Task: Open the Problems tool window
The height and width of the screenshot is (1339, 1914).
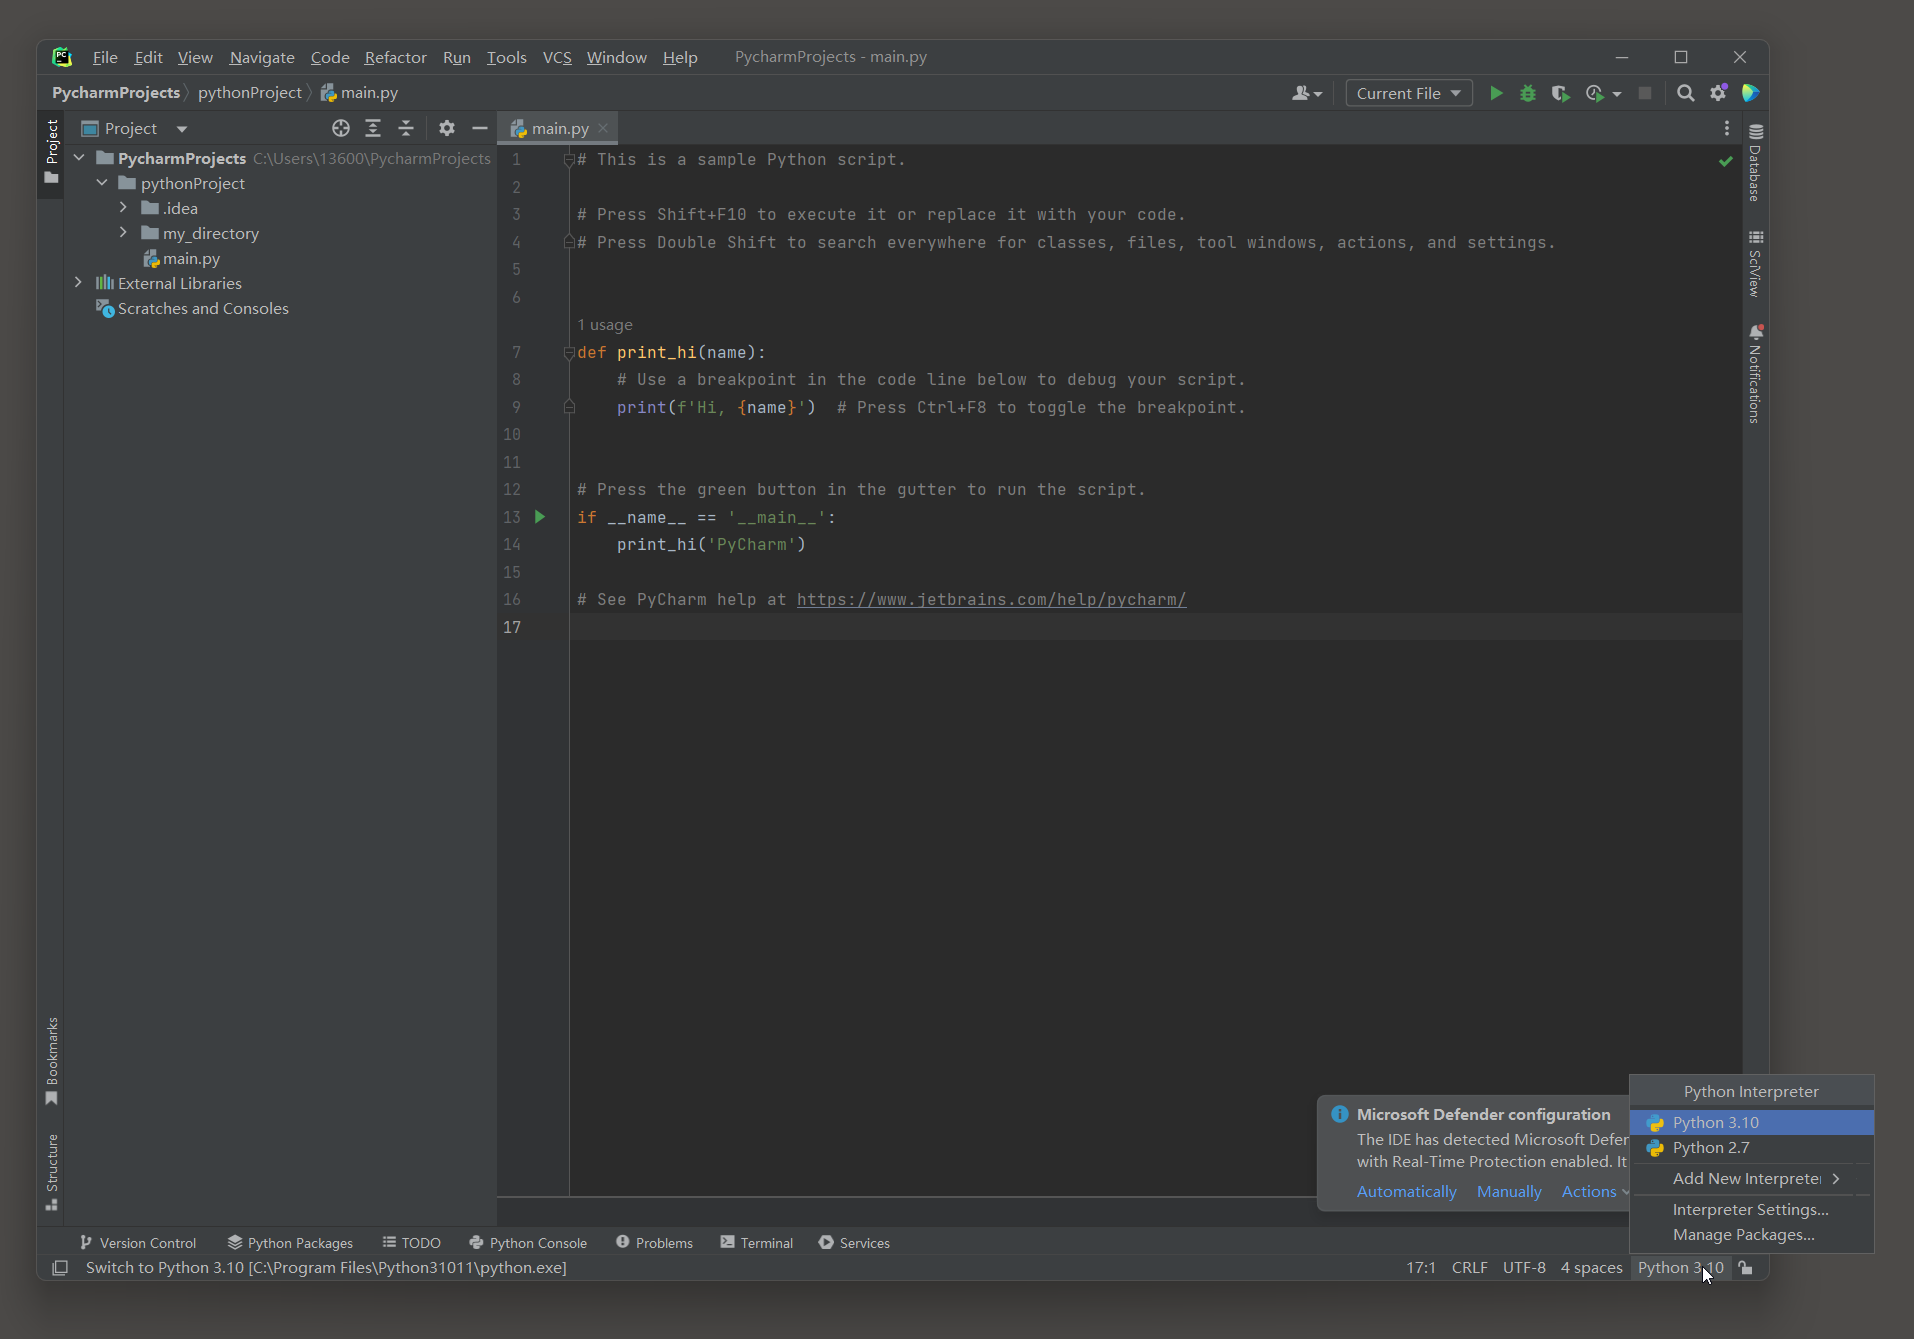Action: 655,1243
